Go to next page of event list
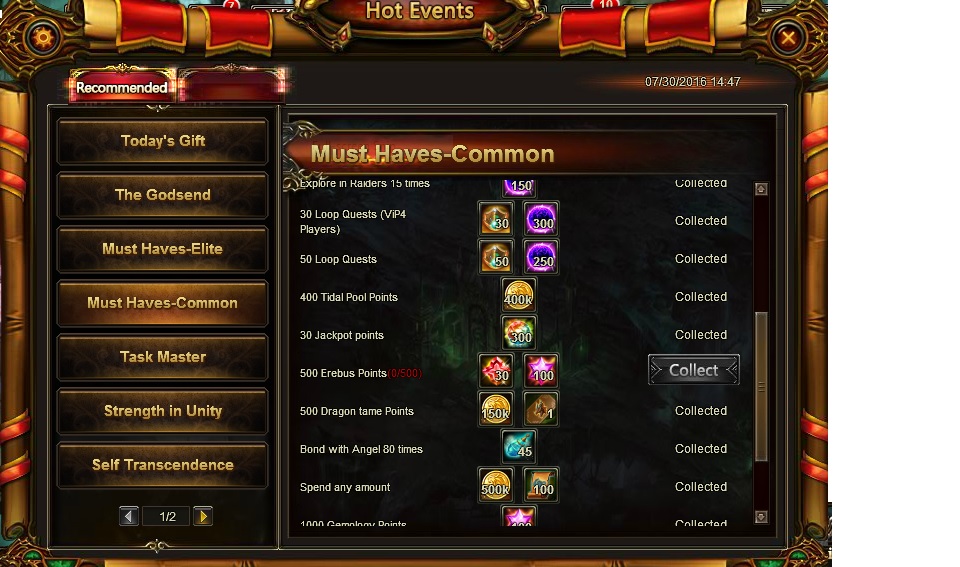This screenshot has height=567, width=960. [x=203, y=517]
